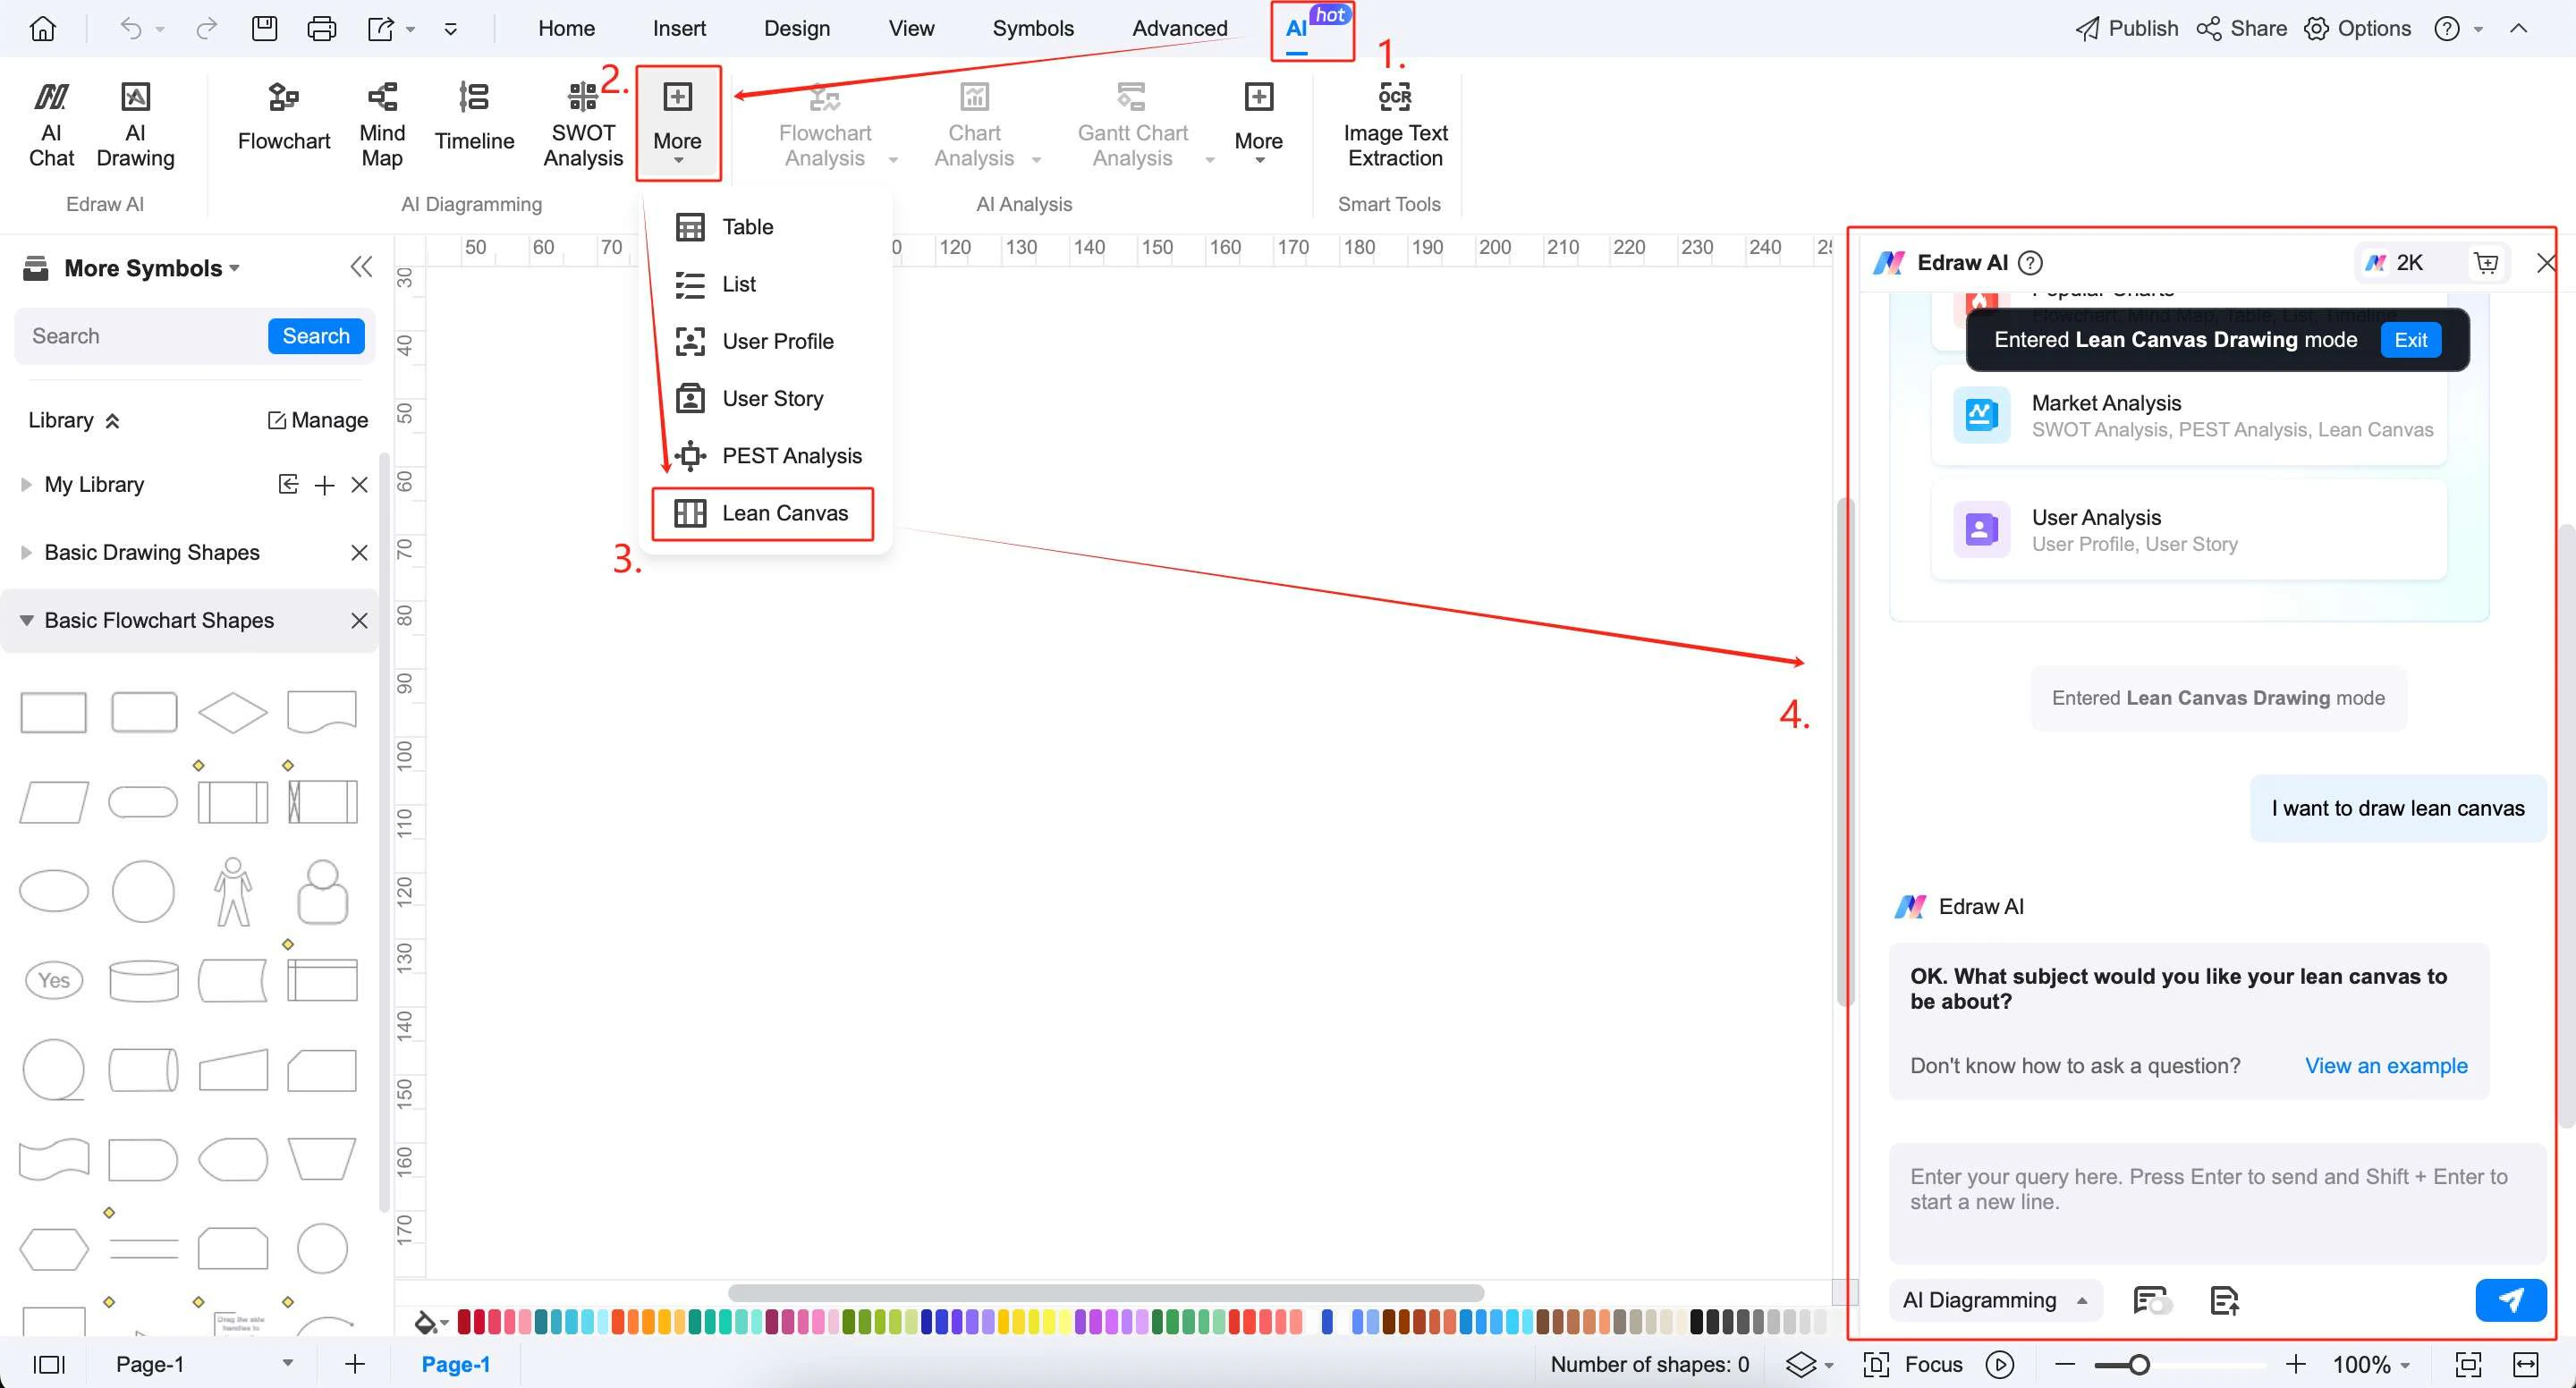Start presentation play button

(x=2000, y=1364)
